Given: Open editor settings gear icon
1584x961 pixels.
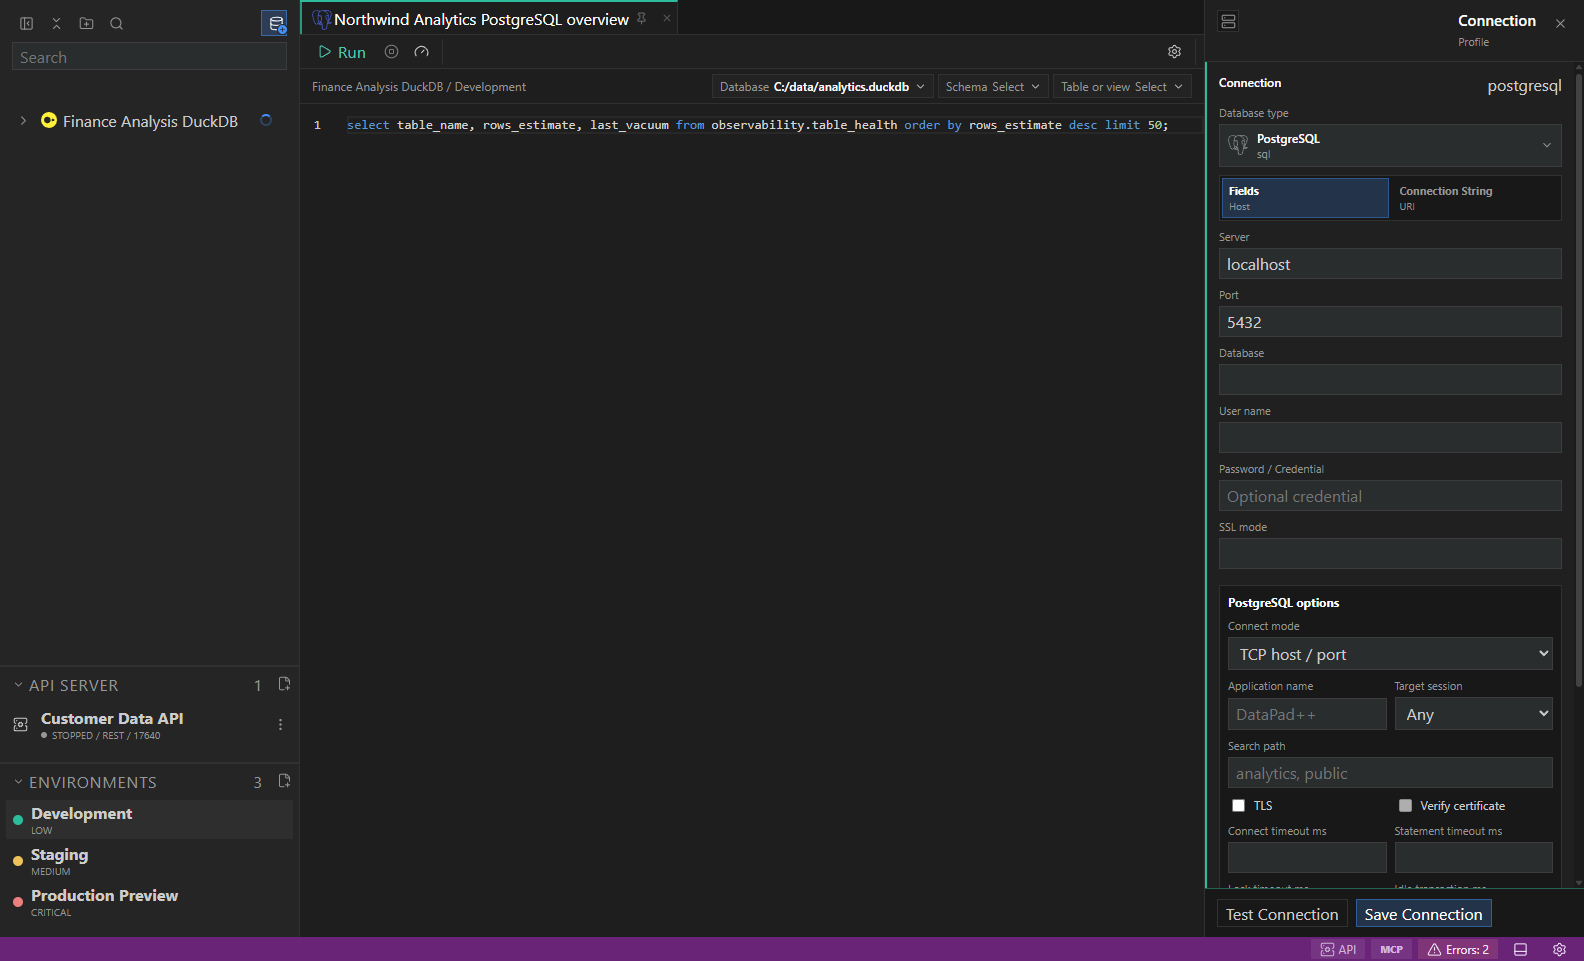Looking at the screenshot, I should [x=1175, y=52].
